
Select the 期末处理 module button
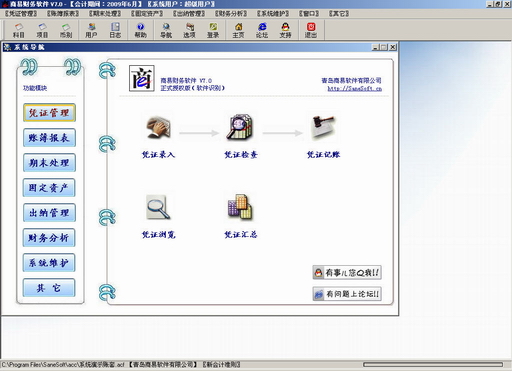coord(49,163)
